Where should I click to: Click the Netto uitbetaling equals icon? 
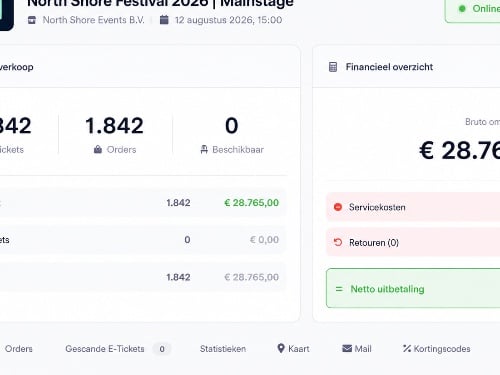pos(339,289)
